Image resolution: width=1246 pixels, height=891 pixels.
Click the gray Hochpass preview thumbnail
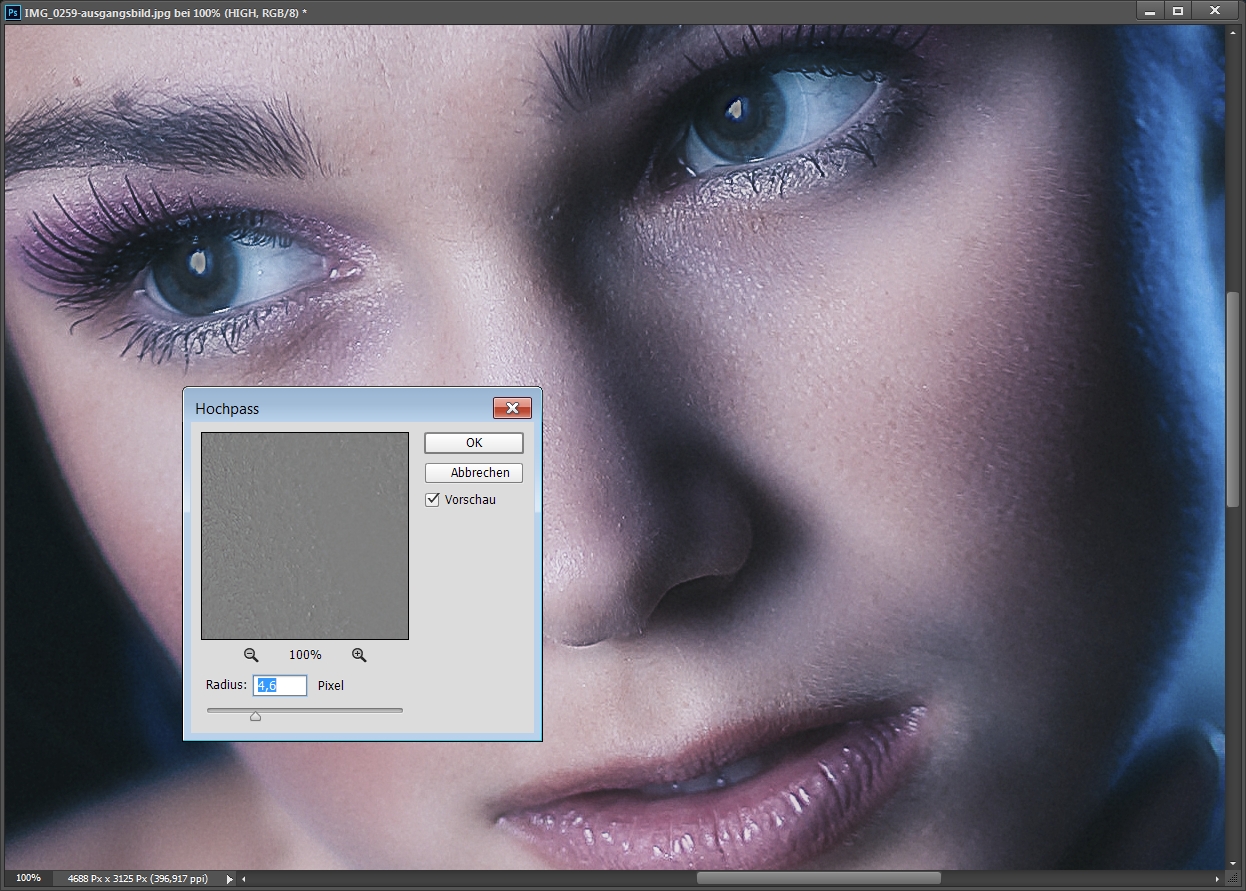[305, 536]
